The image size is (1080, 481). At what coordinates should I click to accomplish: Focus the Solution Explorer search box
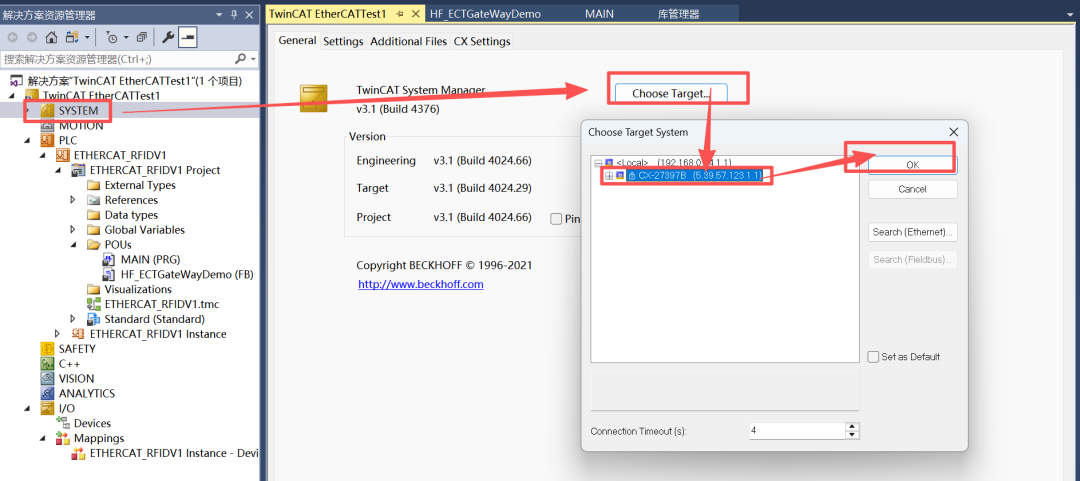point(117,59)
